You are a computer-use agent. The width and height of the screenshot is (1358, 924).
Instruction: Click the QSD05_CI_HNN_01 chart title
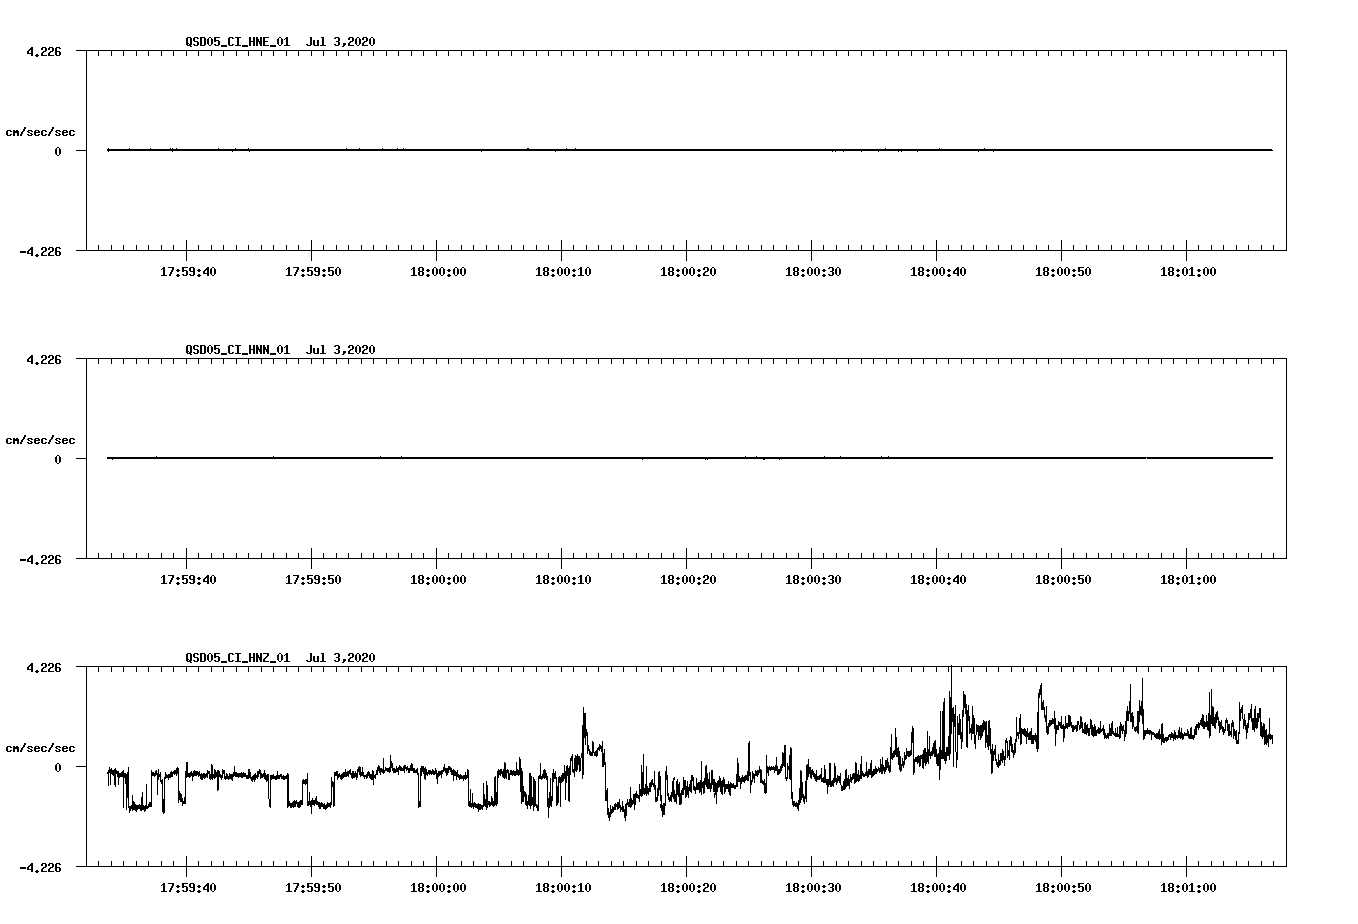click(281, 349)
